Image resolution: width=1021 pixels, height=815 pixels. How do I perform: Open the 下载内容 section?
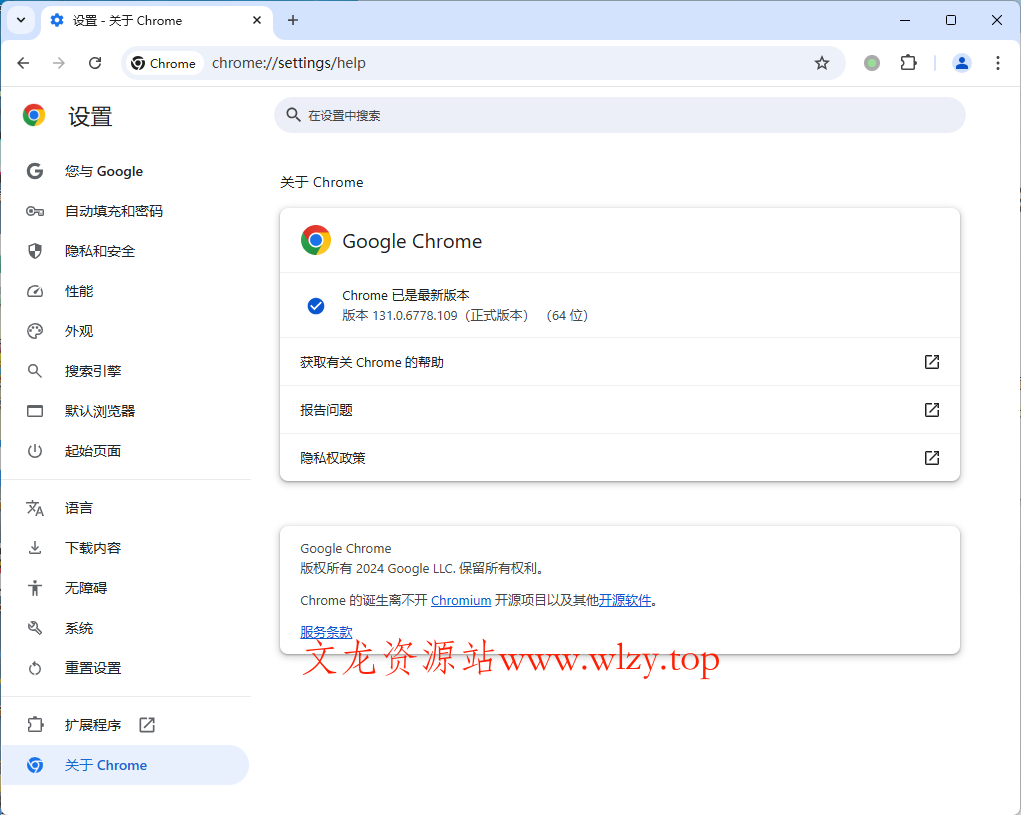pyautogui.click(x=93, y=547)
